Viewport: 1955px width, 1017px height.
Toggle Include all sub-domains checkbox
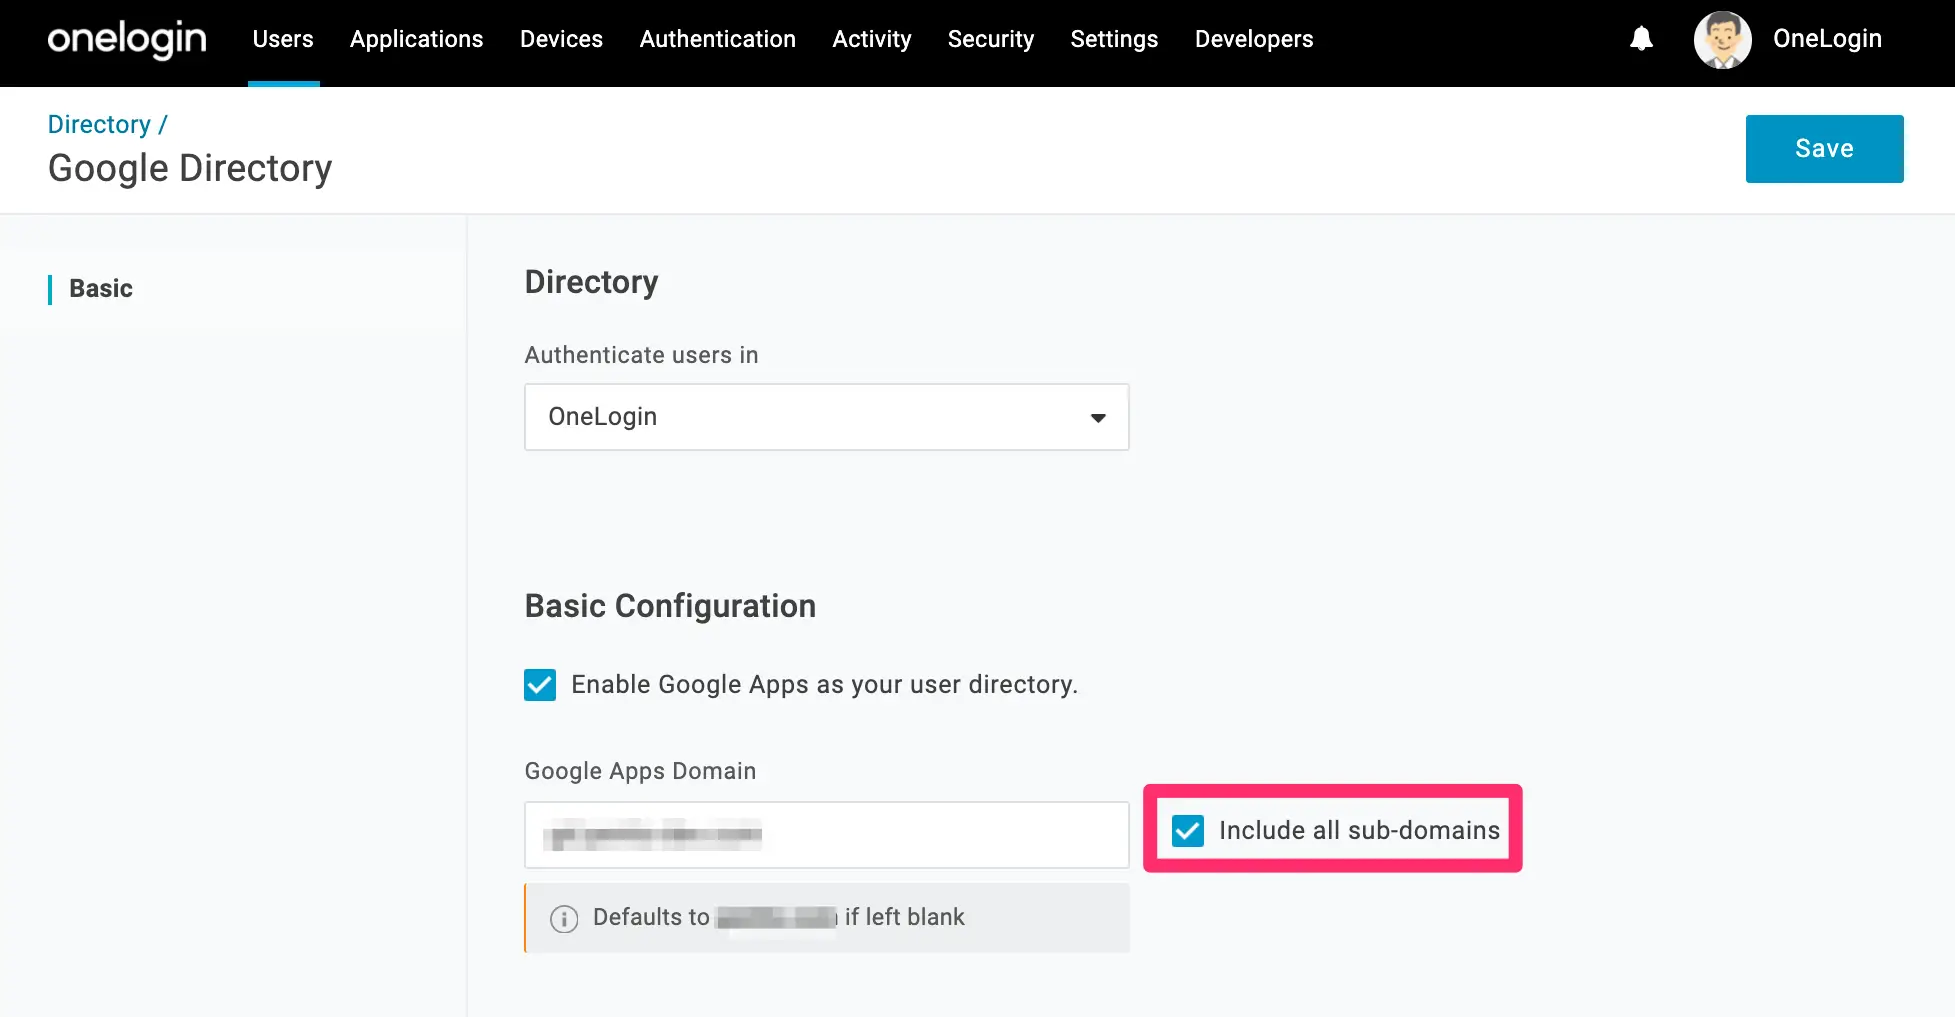tap(1188, 830)
